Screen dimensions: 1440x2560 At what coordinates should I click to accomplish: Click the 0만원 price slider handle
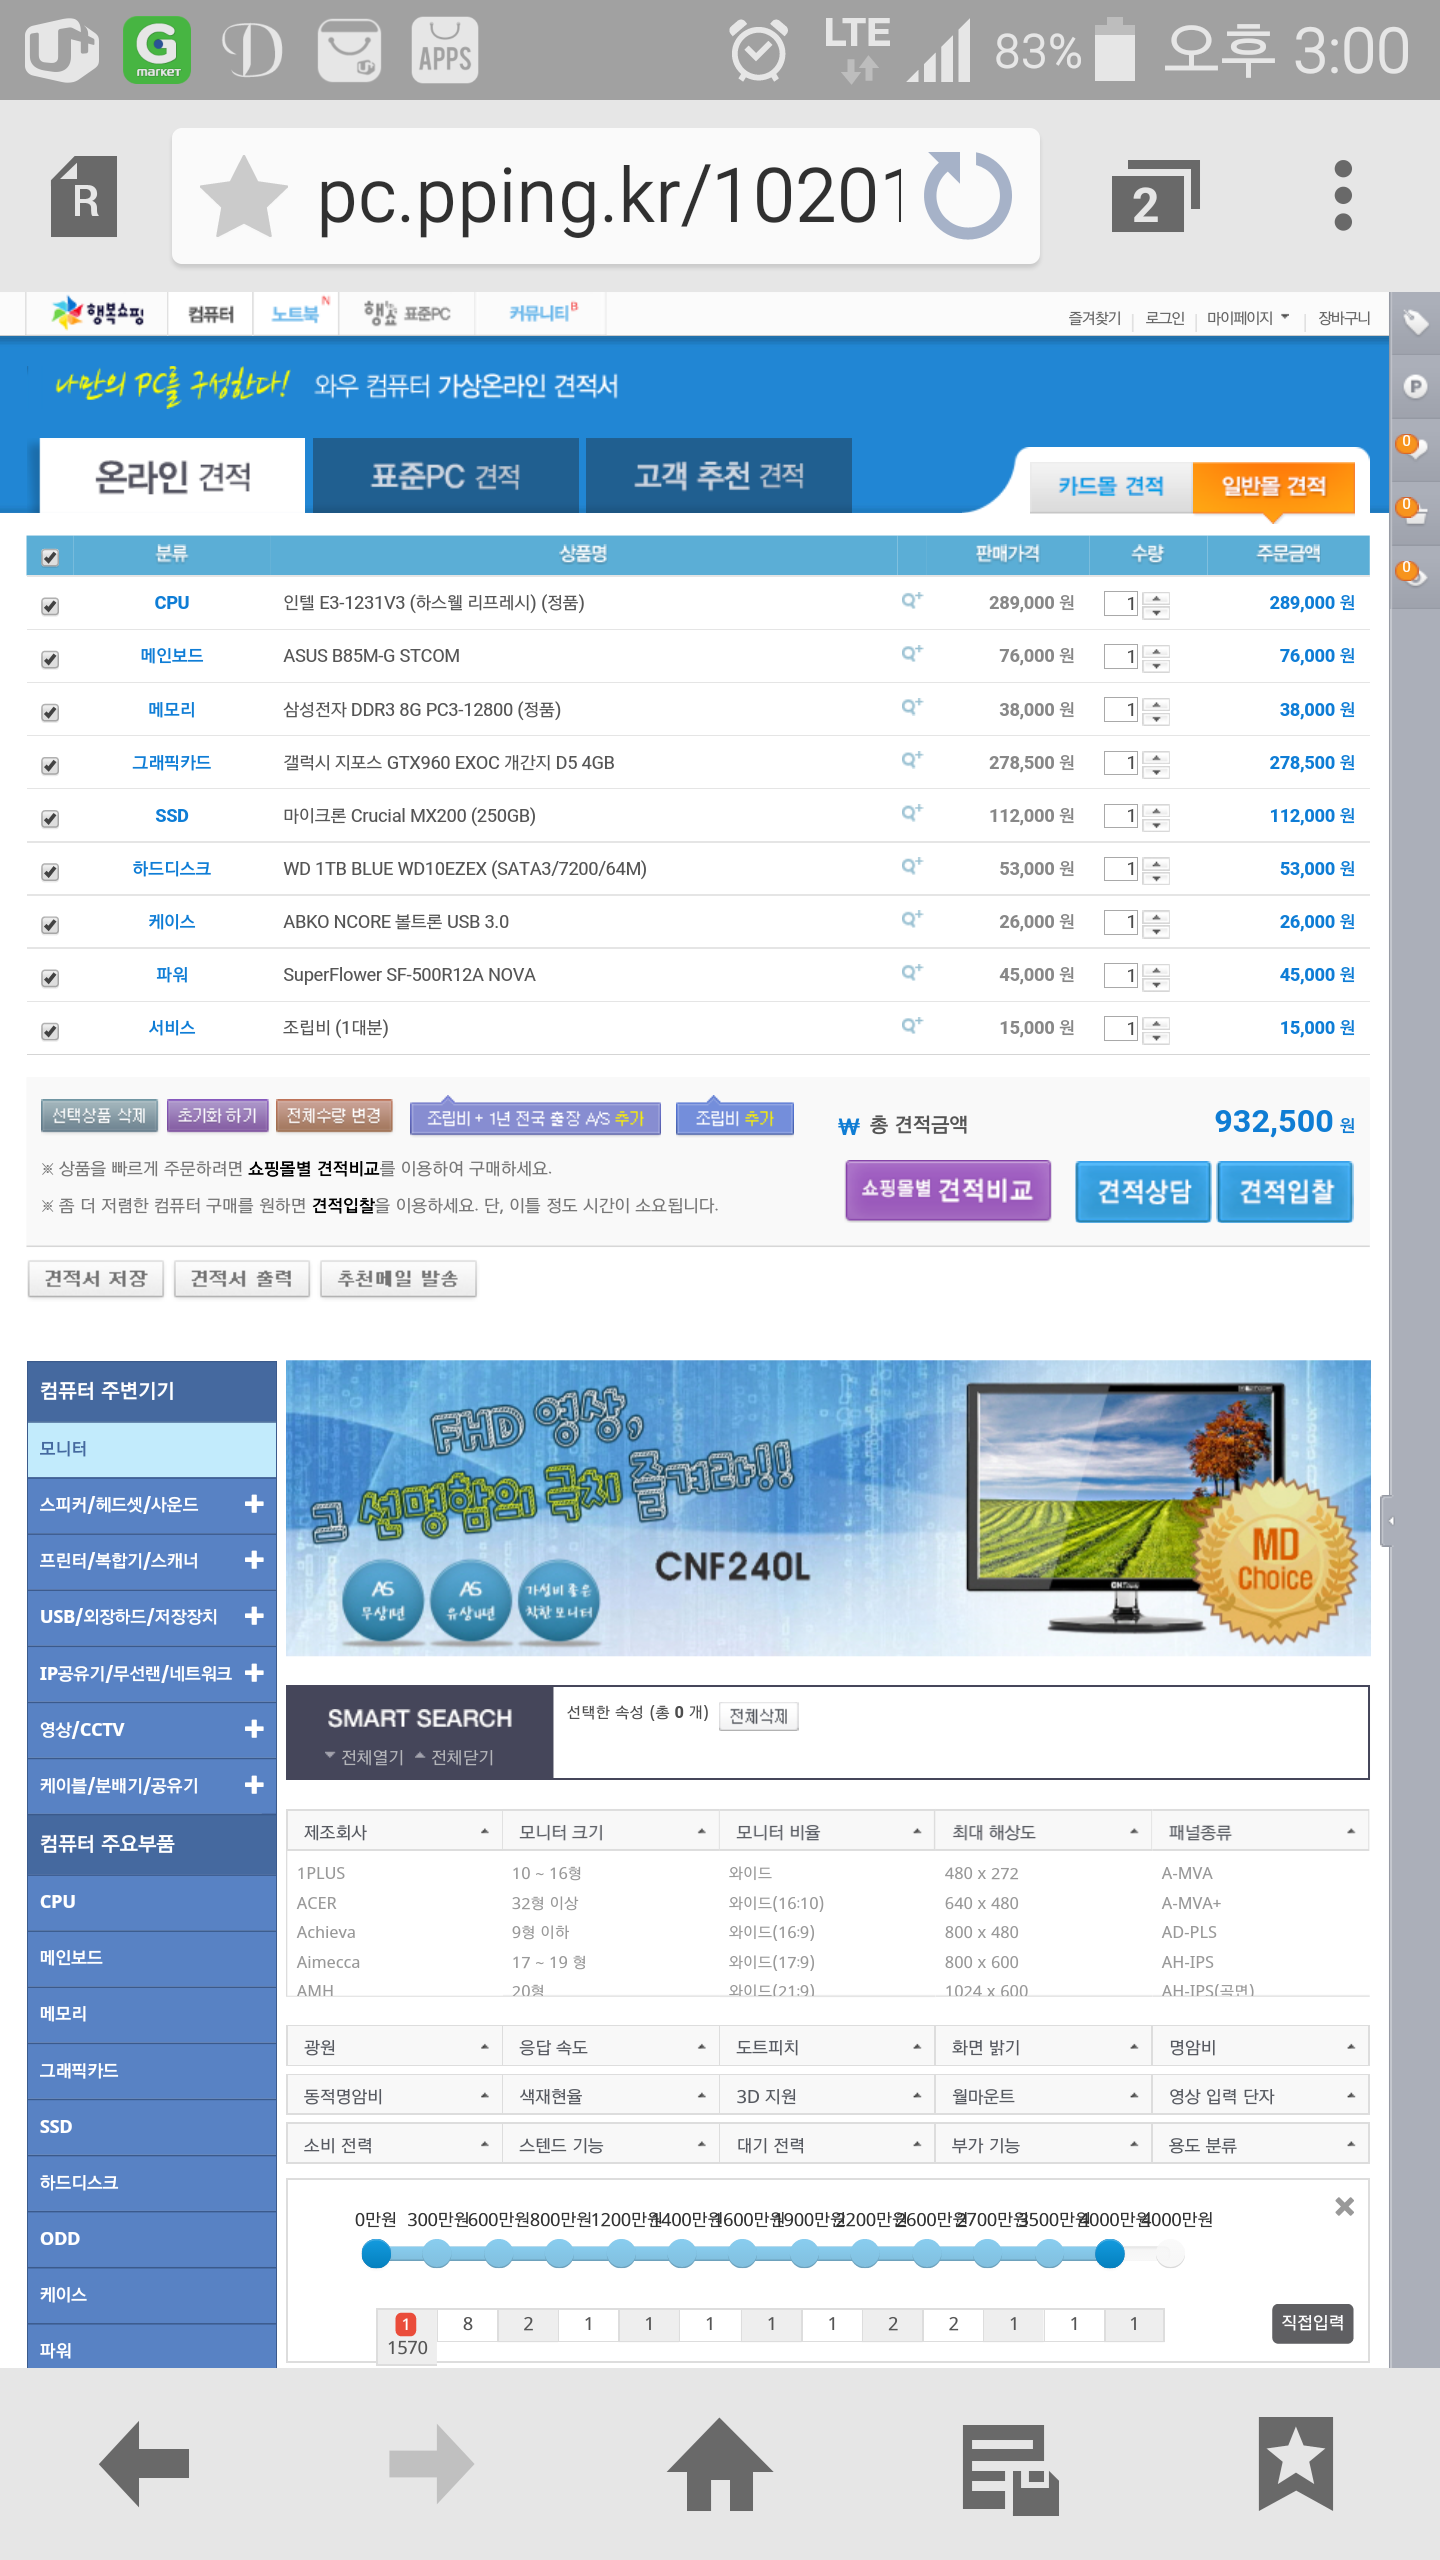pyautogui.click(x=376, y=2254)
